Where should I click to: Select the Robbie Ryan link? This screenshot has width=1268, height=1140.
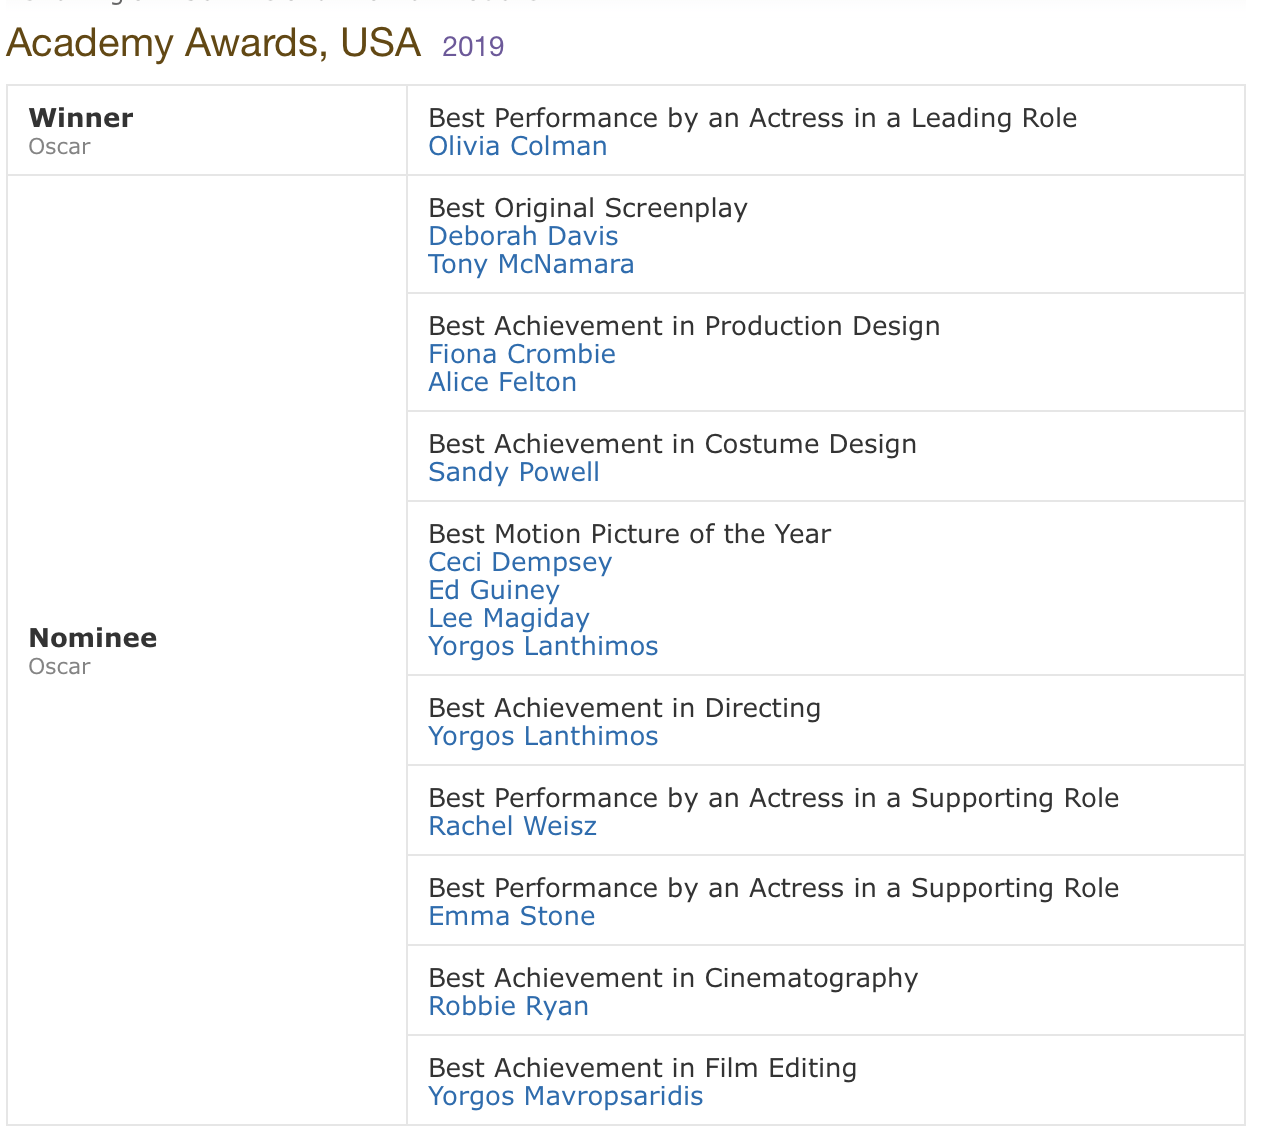(508, 1006)
